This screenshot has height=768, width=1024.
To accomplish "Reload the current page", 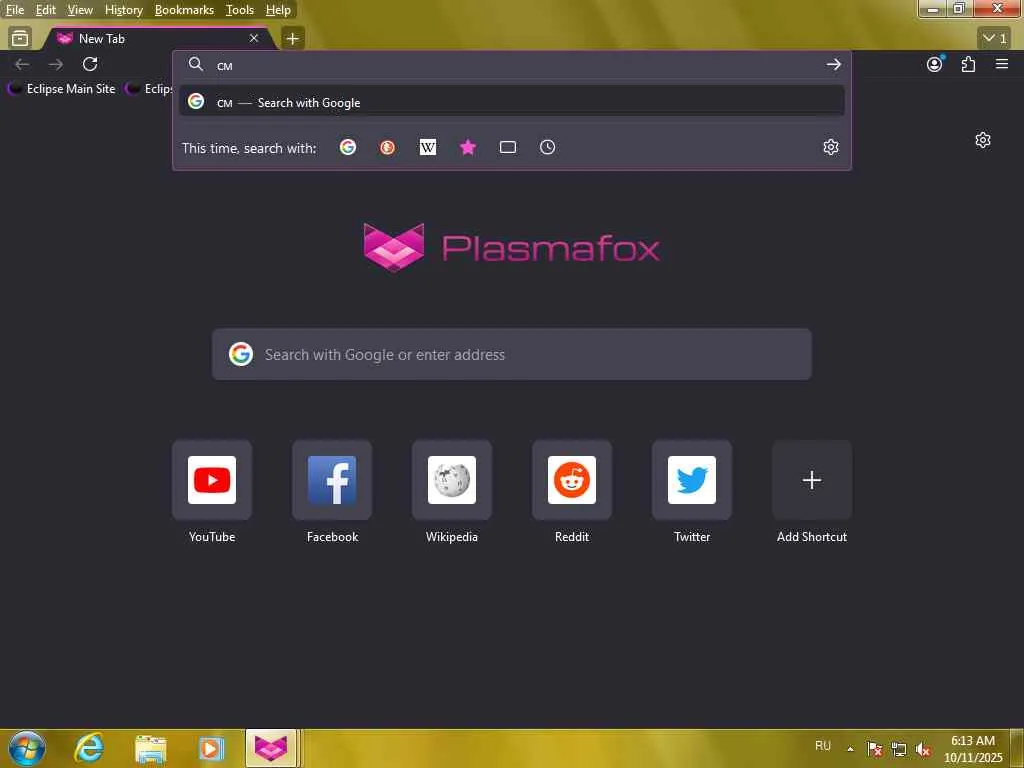I will (90, 64).
